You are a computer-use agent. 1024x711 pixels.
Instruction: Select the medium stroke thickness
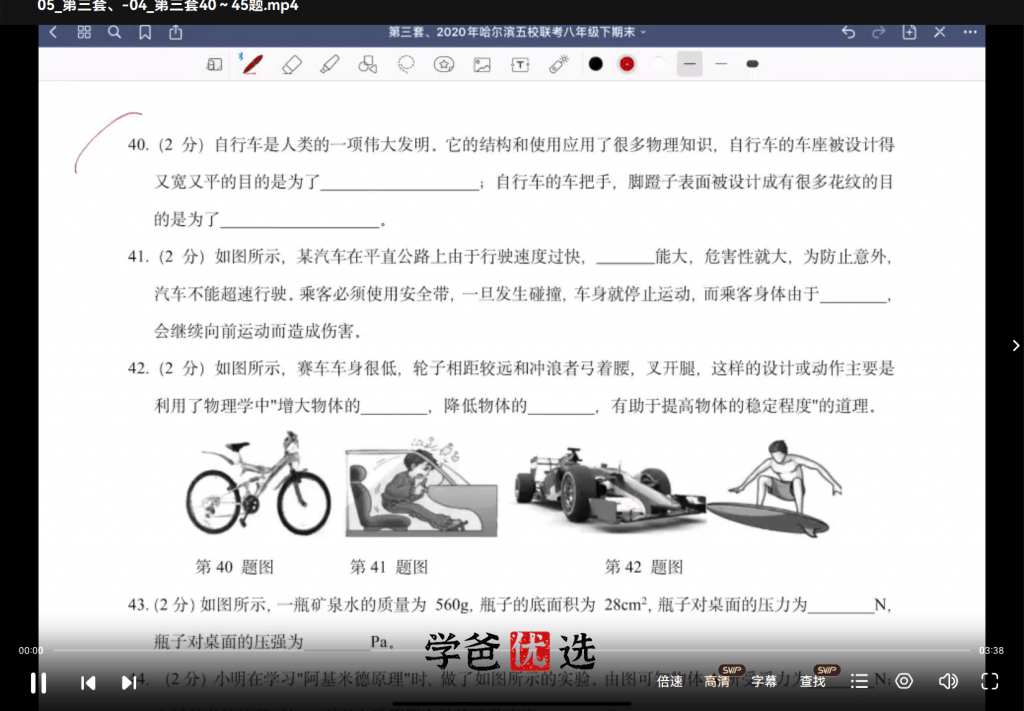(690, 64)
